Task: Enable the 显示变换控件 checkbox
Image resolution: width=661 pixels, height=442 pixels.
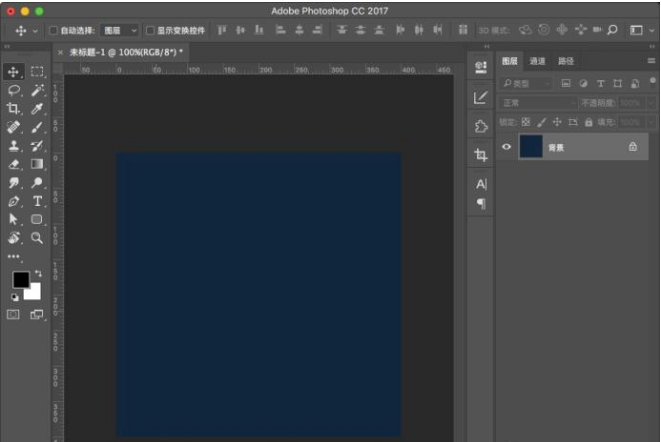Action: coord(149,31)
